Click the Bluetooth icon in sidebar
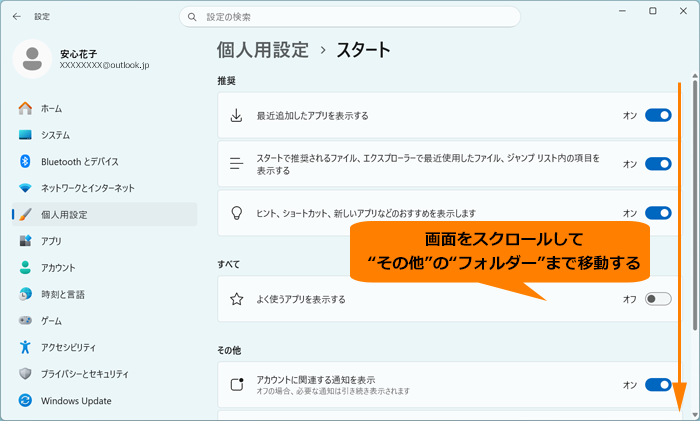Viewport: 700px width, 421px height. coord(25,161)
